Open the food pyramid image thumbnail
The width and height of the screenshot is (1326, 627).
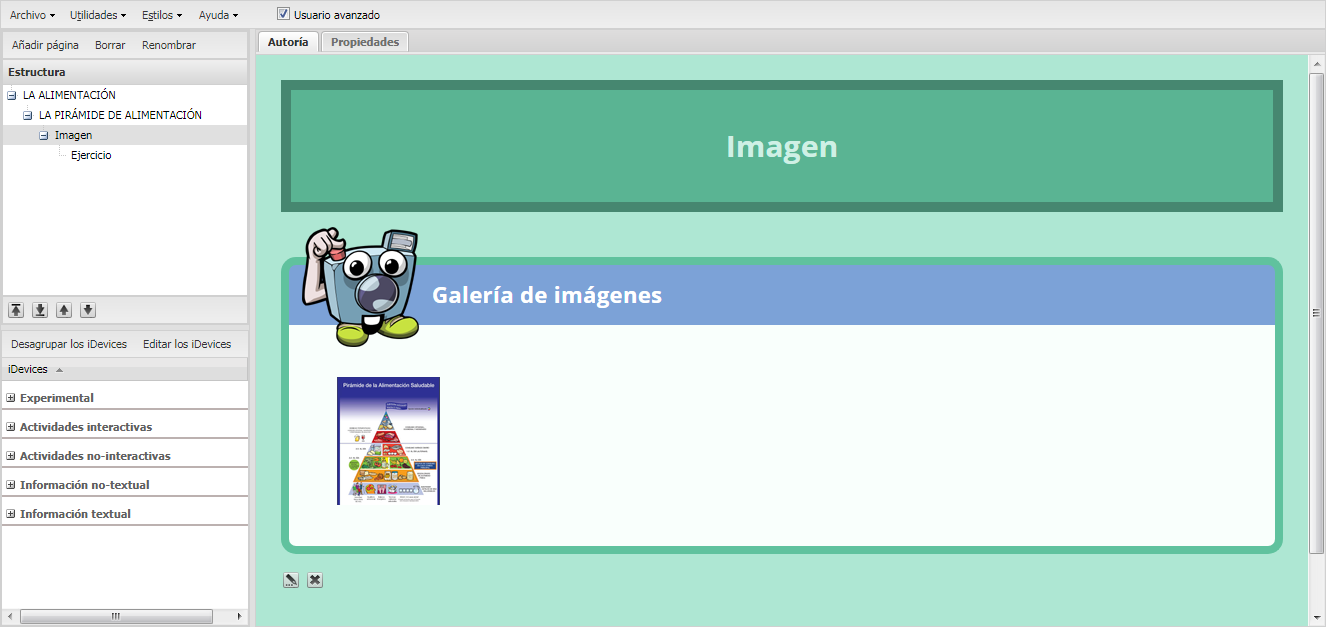(388, 441)
